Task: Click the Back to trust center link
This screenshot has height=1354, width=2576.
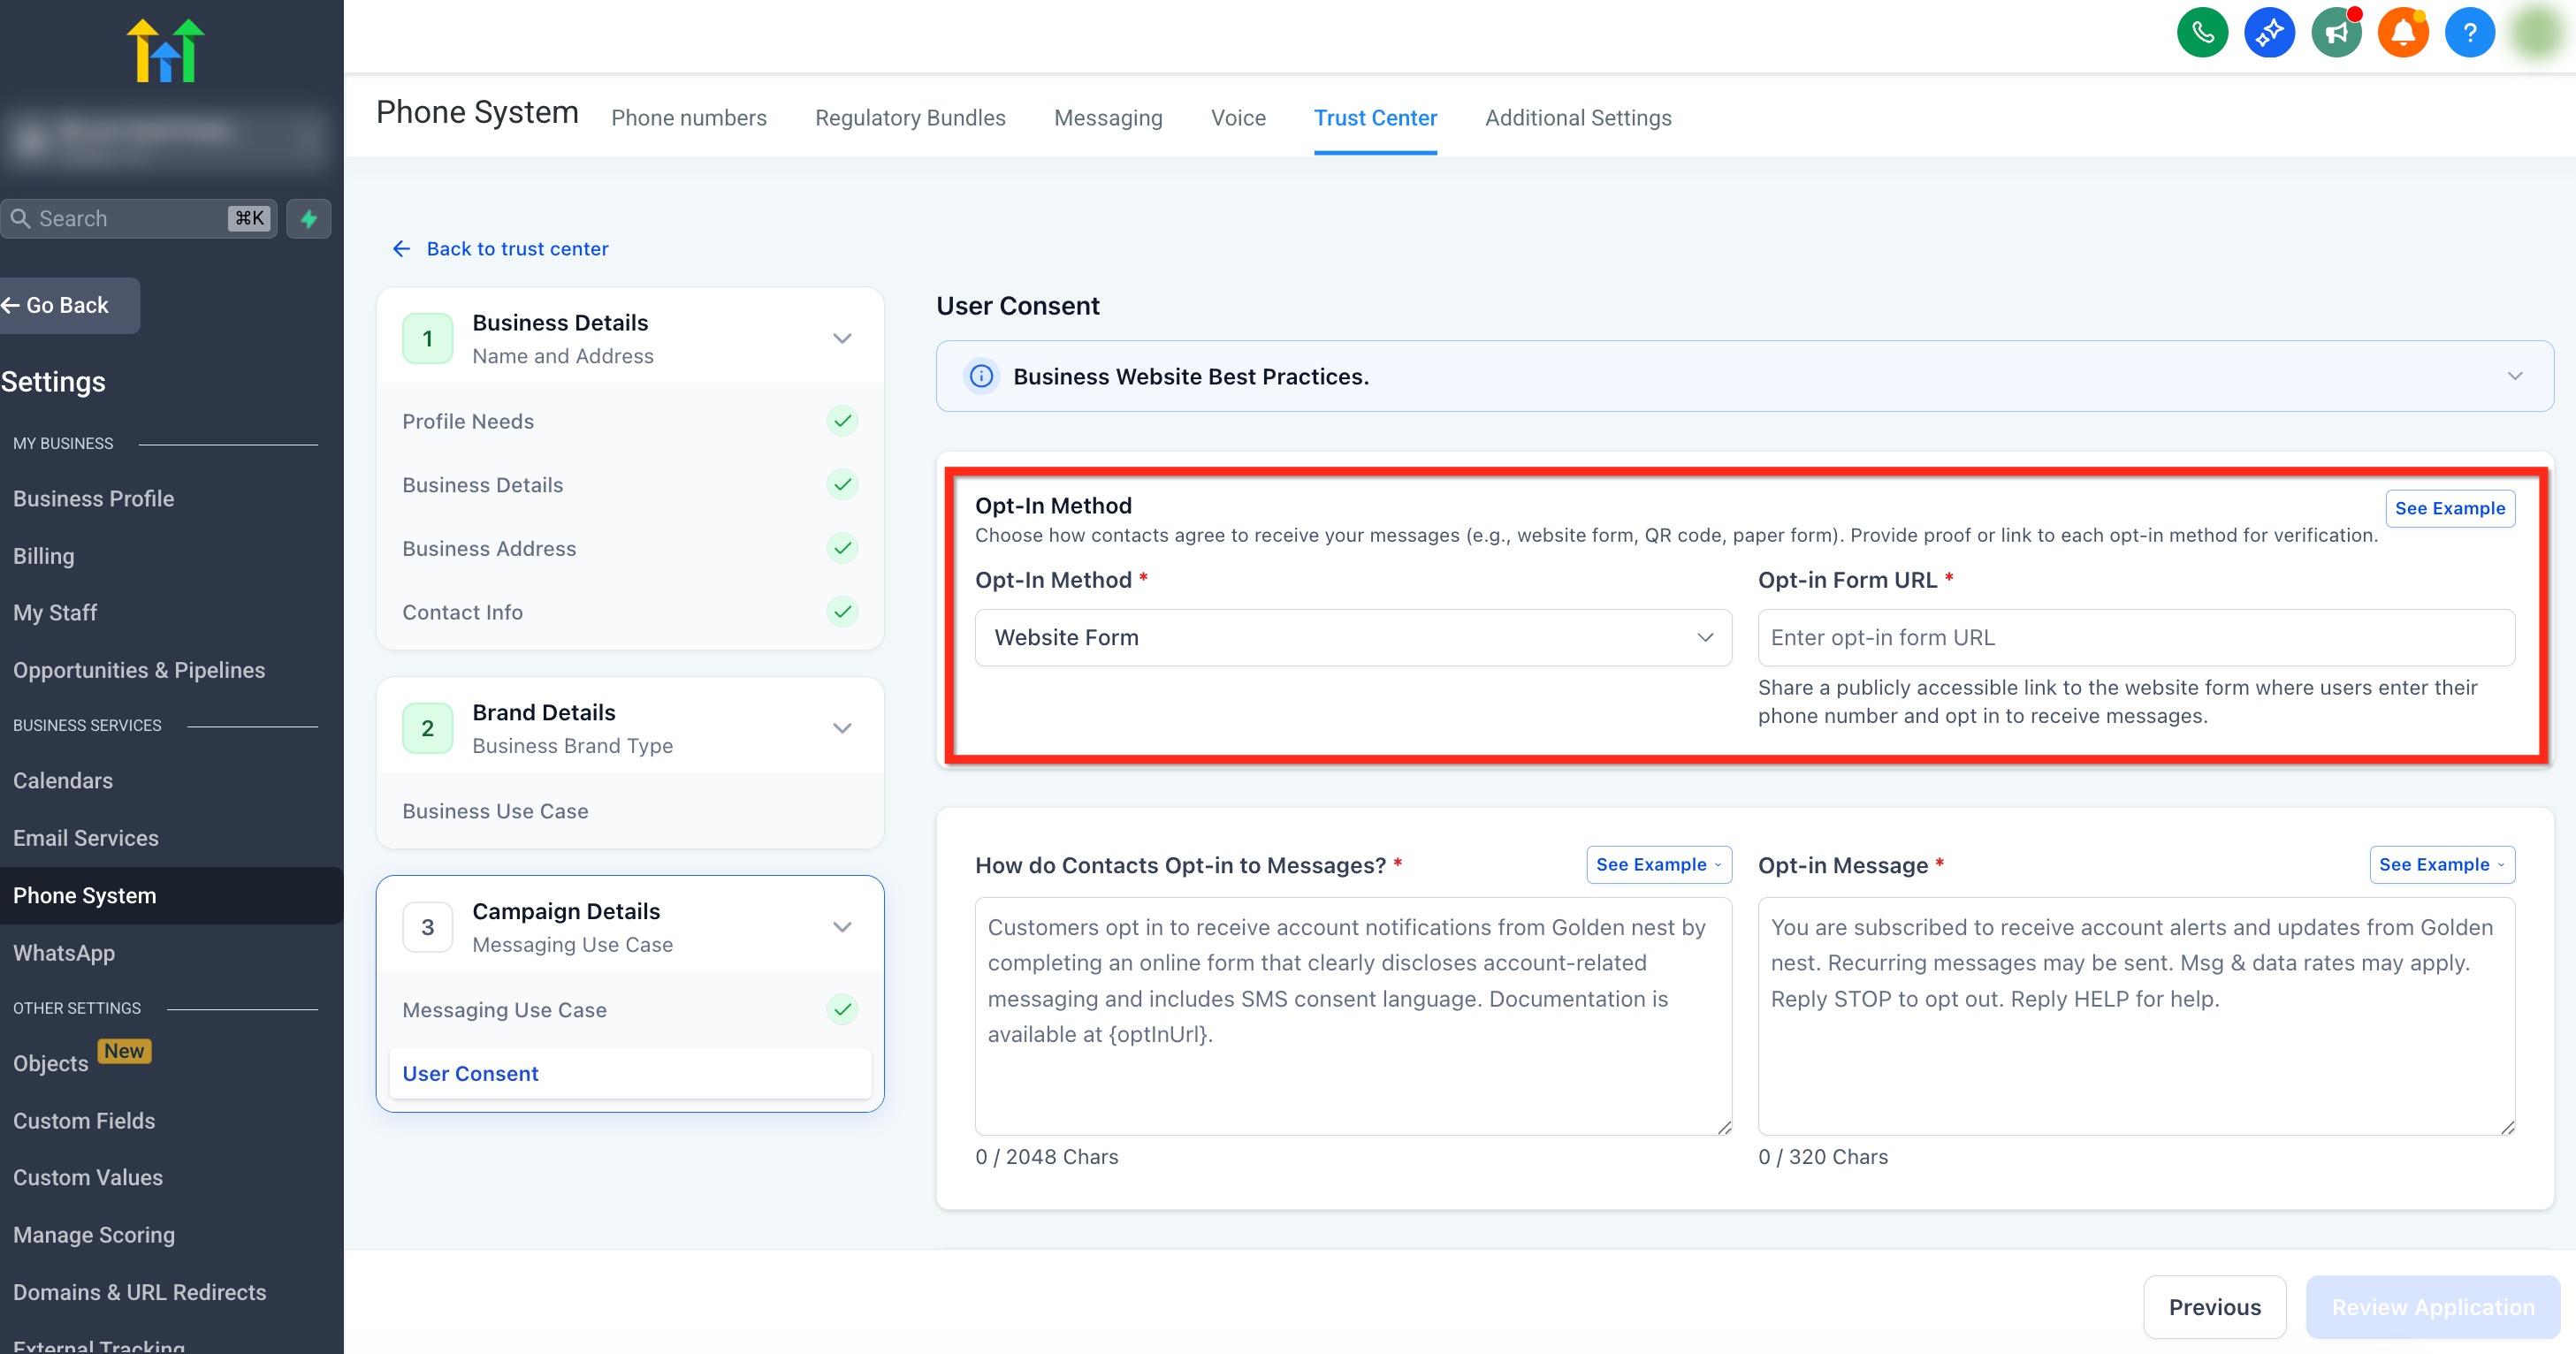Action: pyautogui.click(x=516, y=249)
